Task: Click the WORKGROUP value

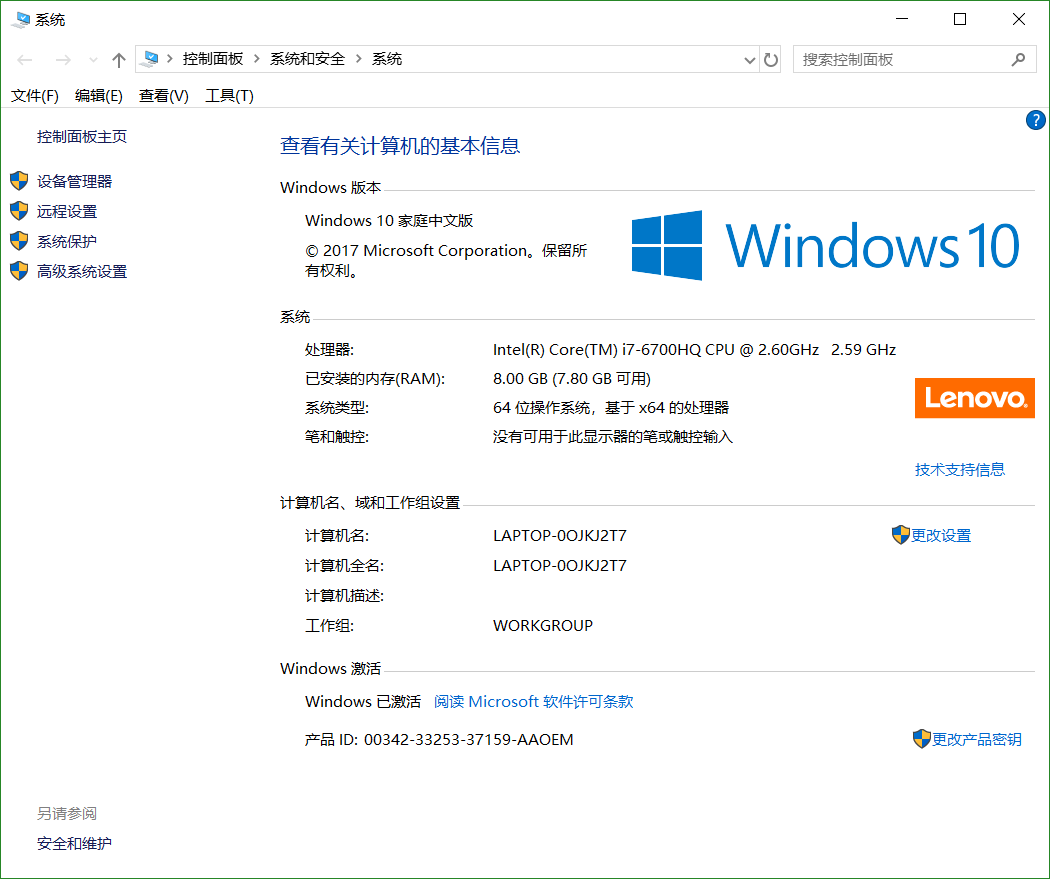Action: [543, 626]
